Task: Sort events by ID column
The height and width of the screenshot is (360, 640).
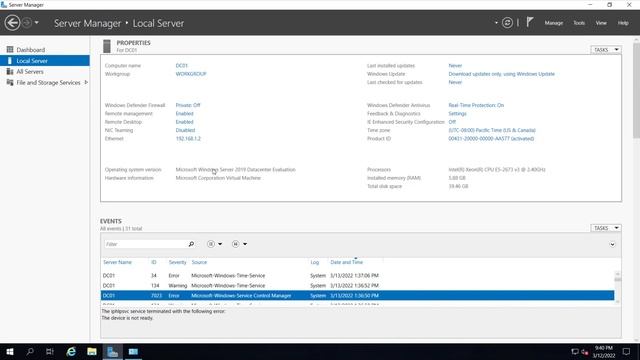Action: (x=153, y=262)
